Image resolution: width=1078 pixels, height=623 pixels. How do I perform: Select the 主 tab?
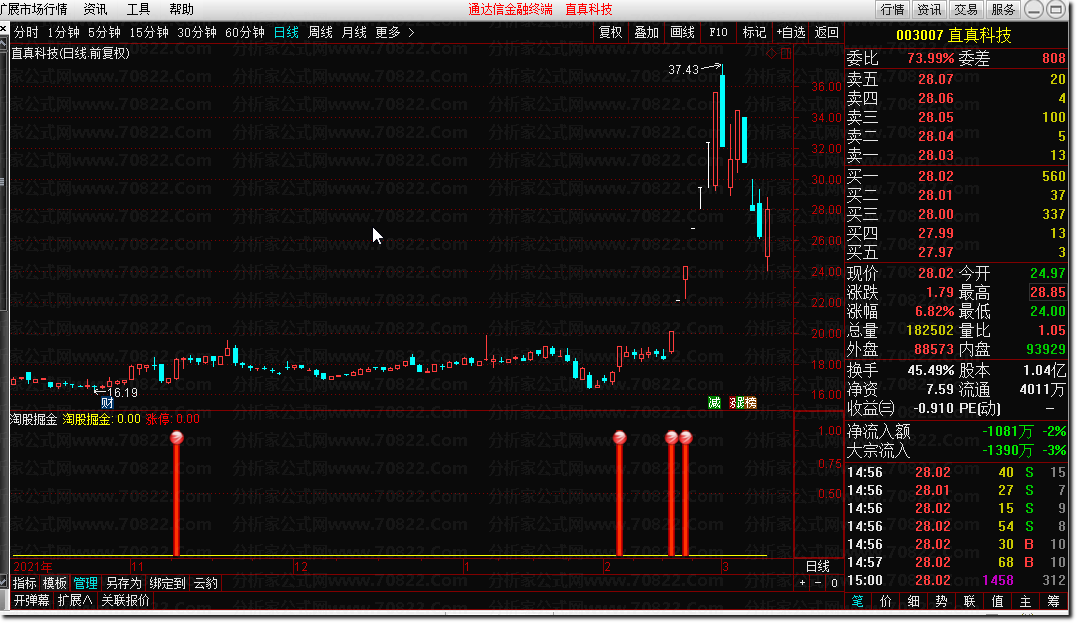(1025, 601)
